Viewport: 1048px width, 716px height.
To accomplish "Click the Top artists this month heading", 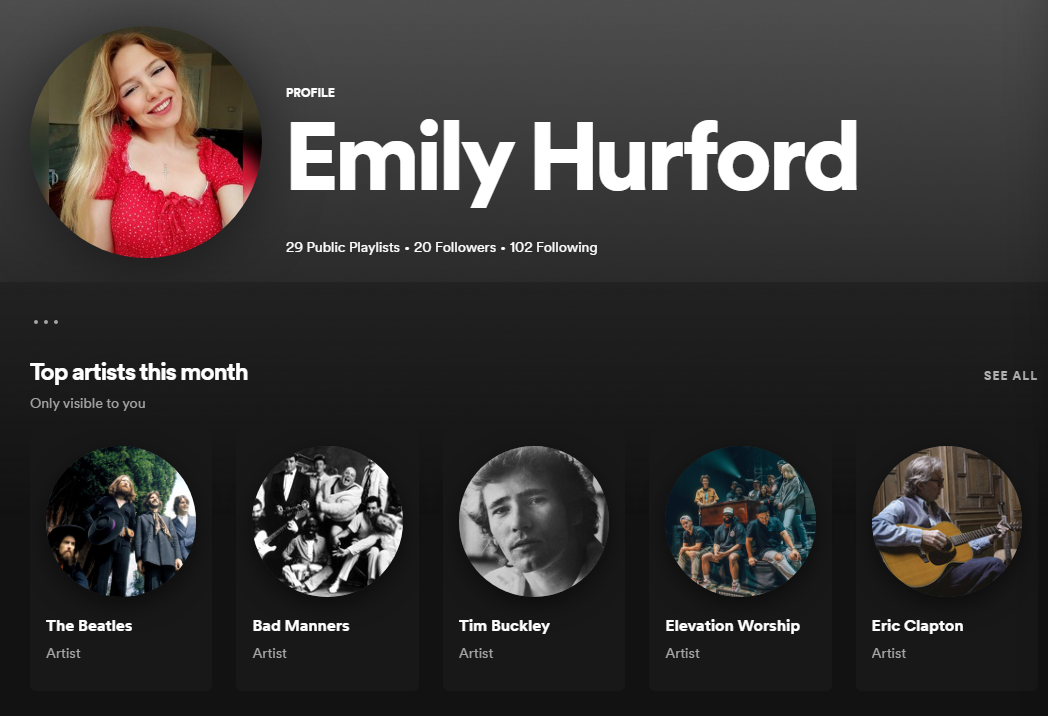I will [x=139, y=372].
